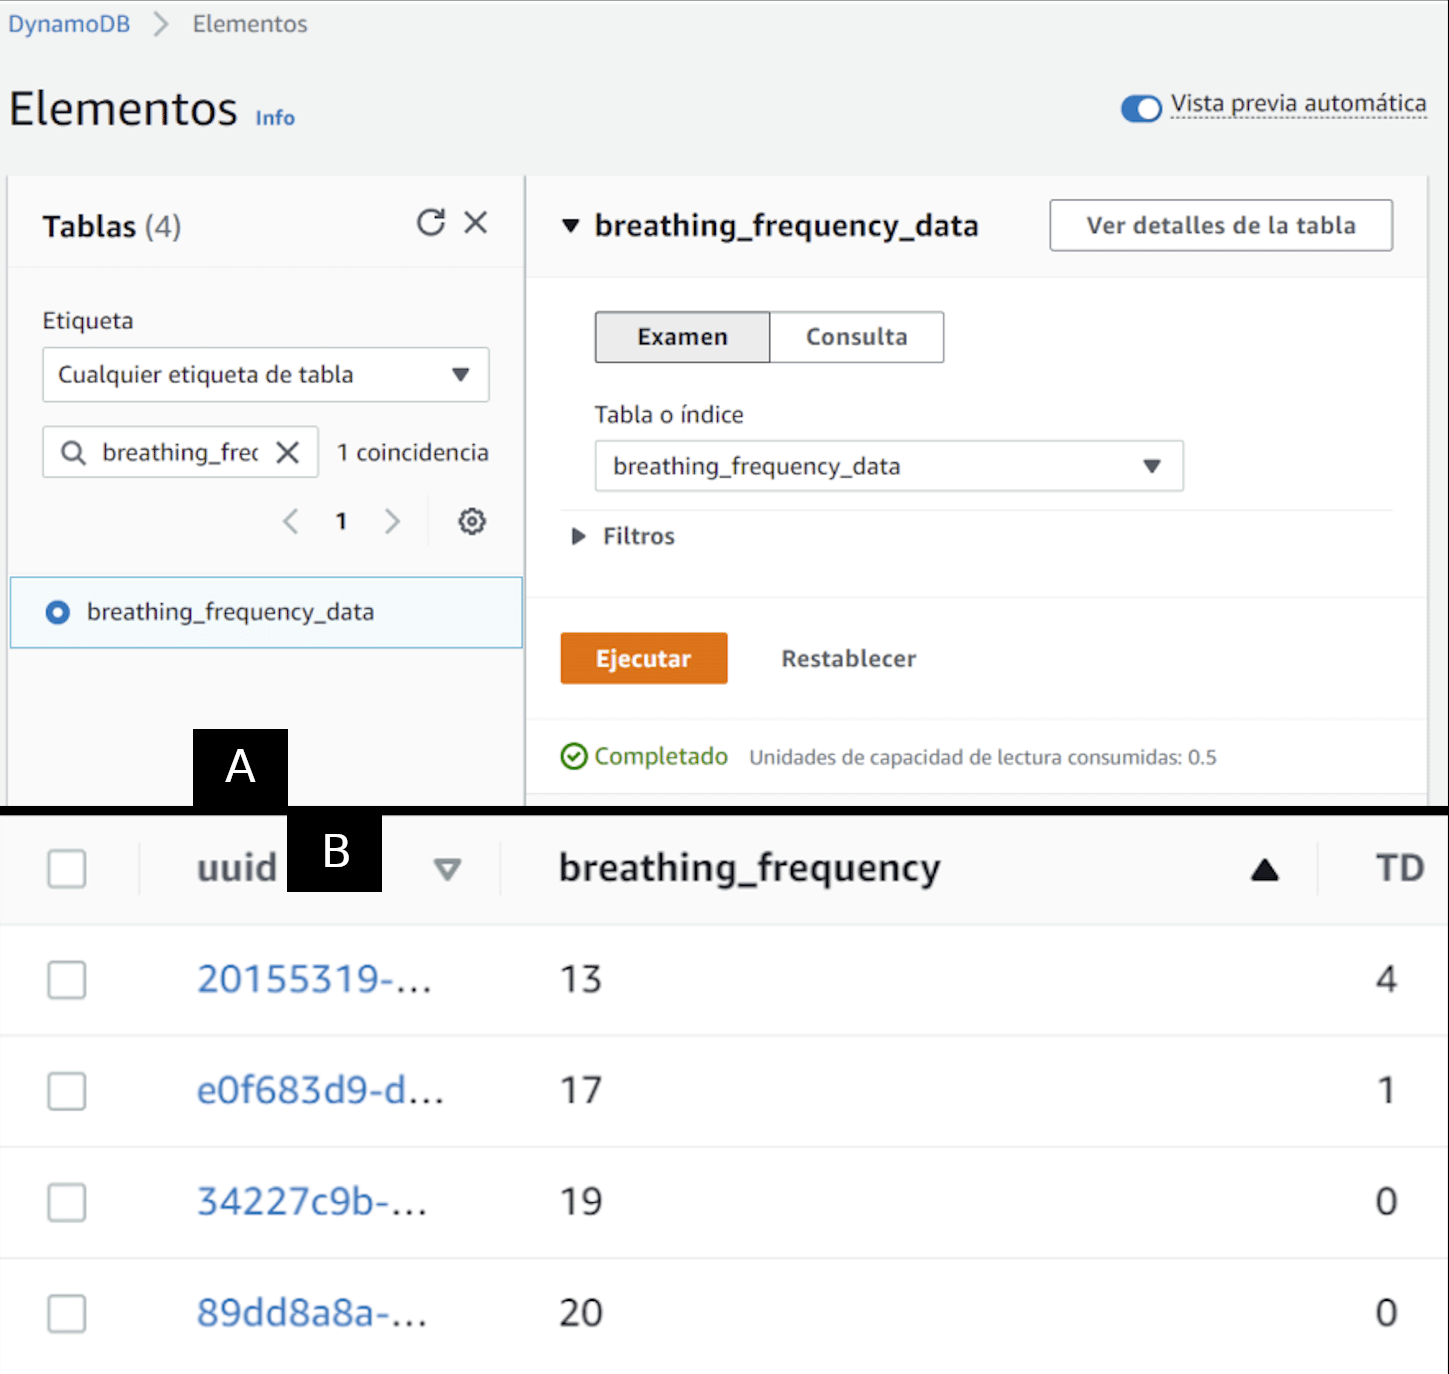Open item 34227c9b uuid link
The image size is (1449, 1374).
(x=312, y=1201)
